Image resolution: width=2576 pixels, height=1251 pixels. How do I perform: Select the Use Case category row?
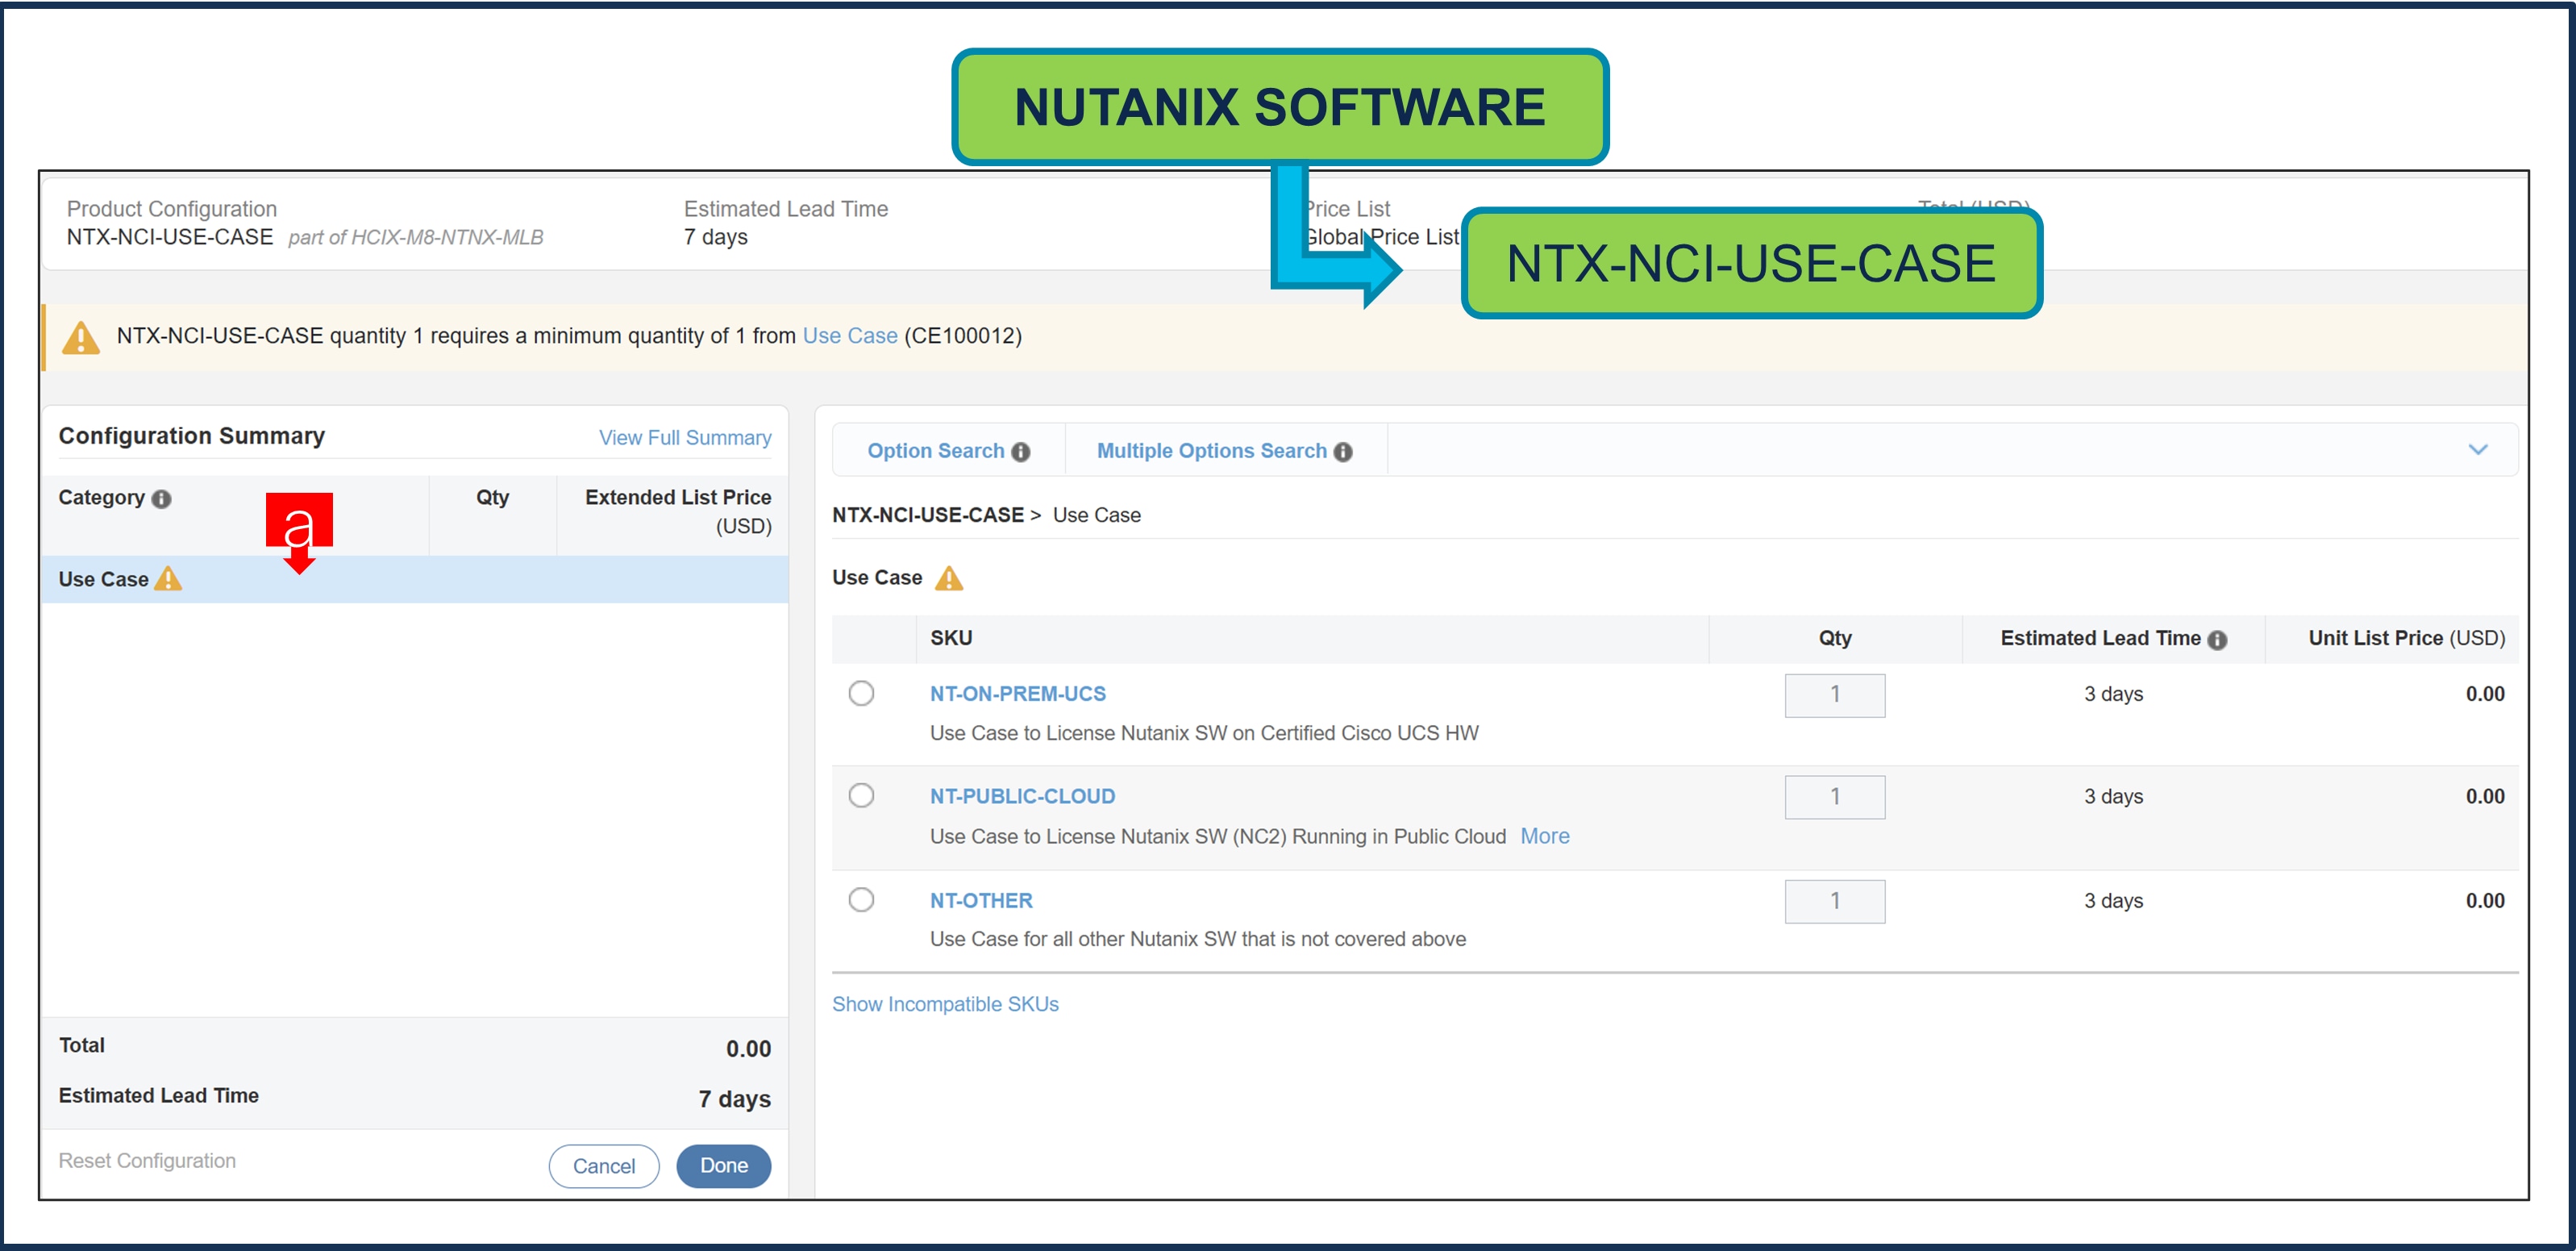415,579
